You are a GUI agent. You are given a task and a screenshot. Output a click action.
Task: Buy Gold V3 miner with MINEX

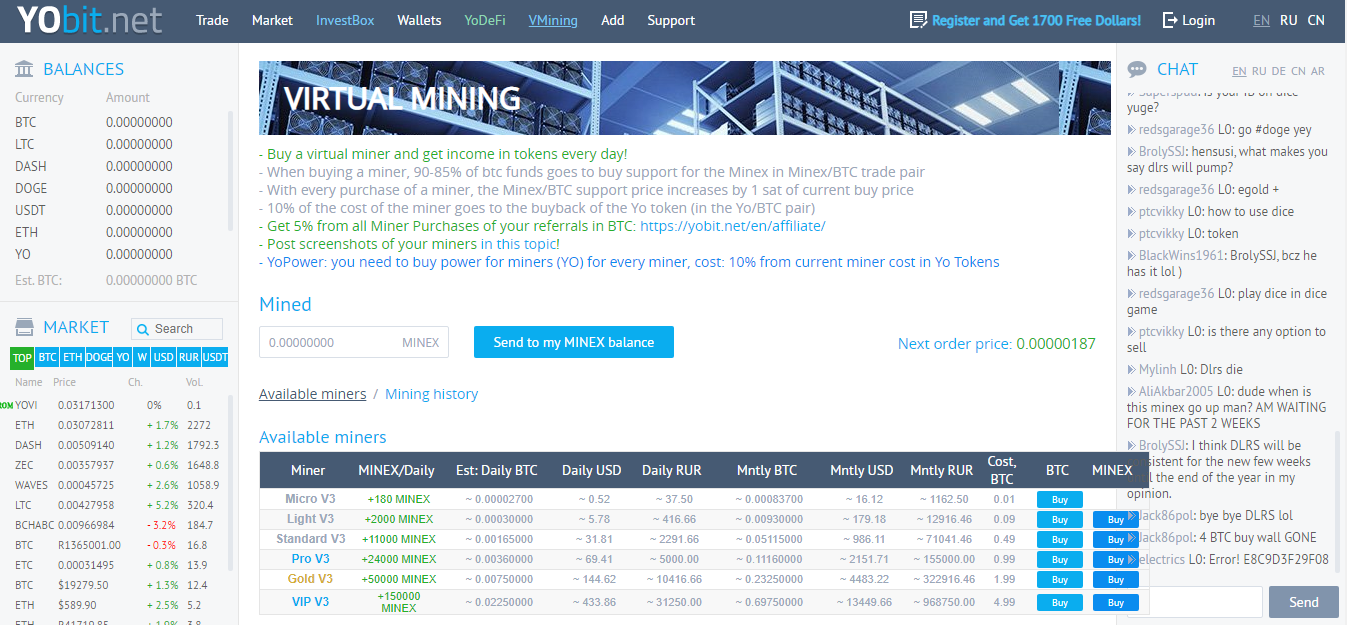(x=1116, y=580)
